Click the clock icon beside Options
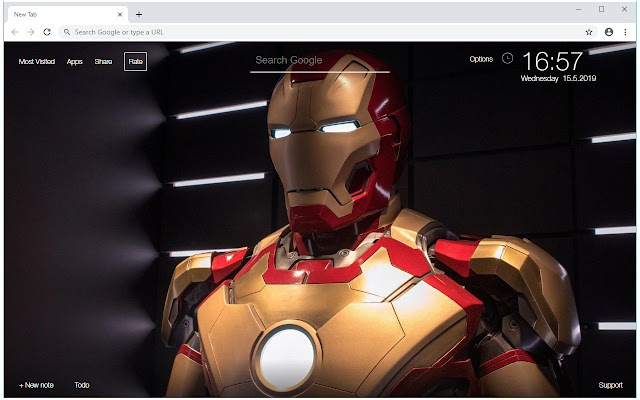Image resolution: width=640 pixels, height=400 pixels. coord(507,58)
